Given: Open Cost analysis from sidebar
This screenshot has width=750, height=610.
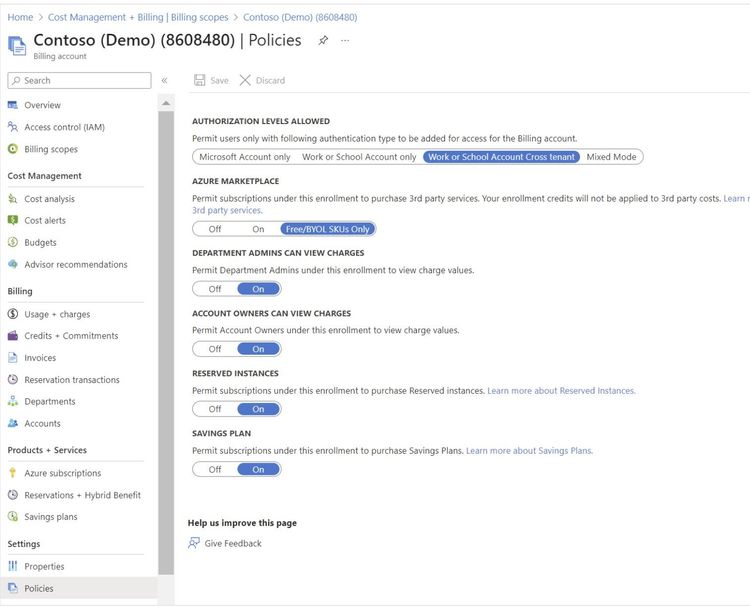Looking at the screenshot, I should pyautogui.click(x=49, y=199).
